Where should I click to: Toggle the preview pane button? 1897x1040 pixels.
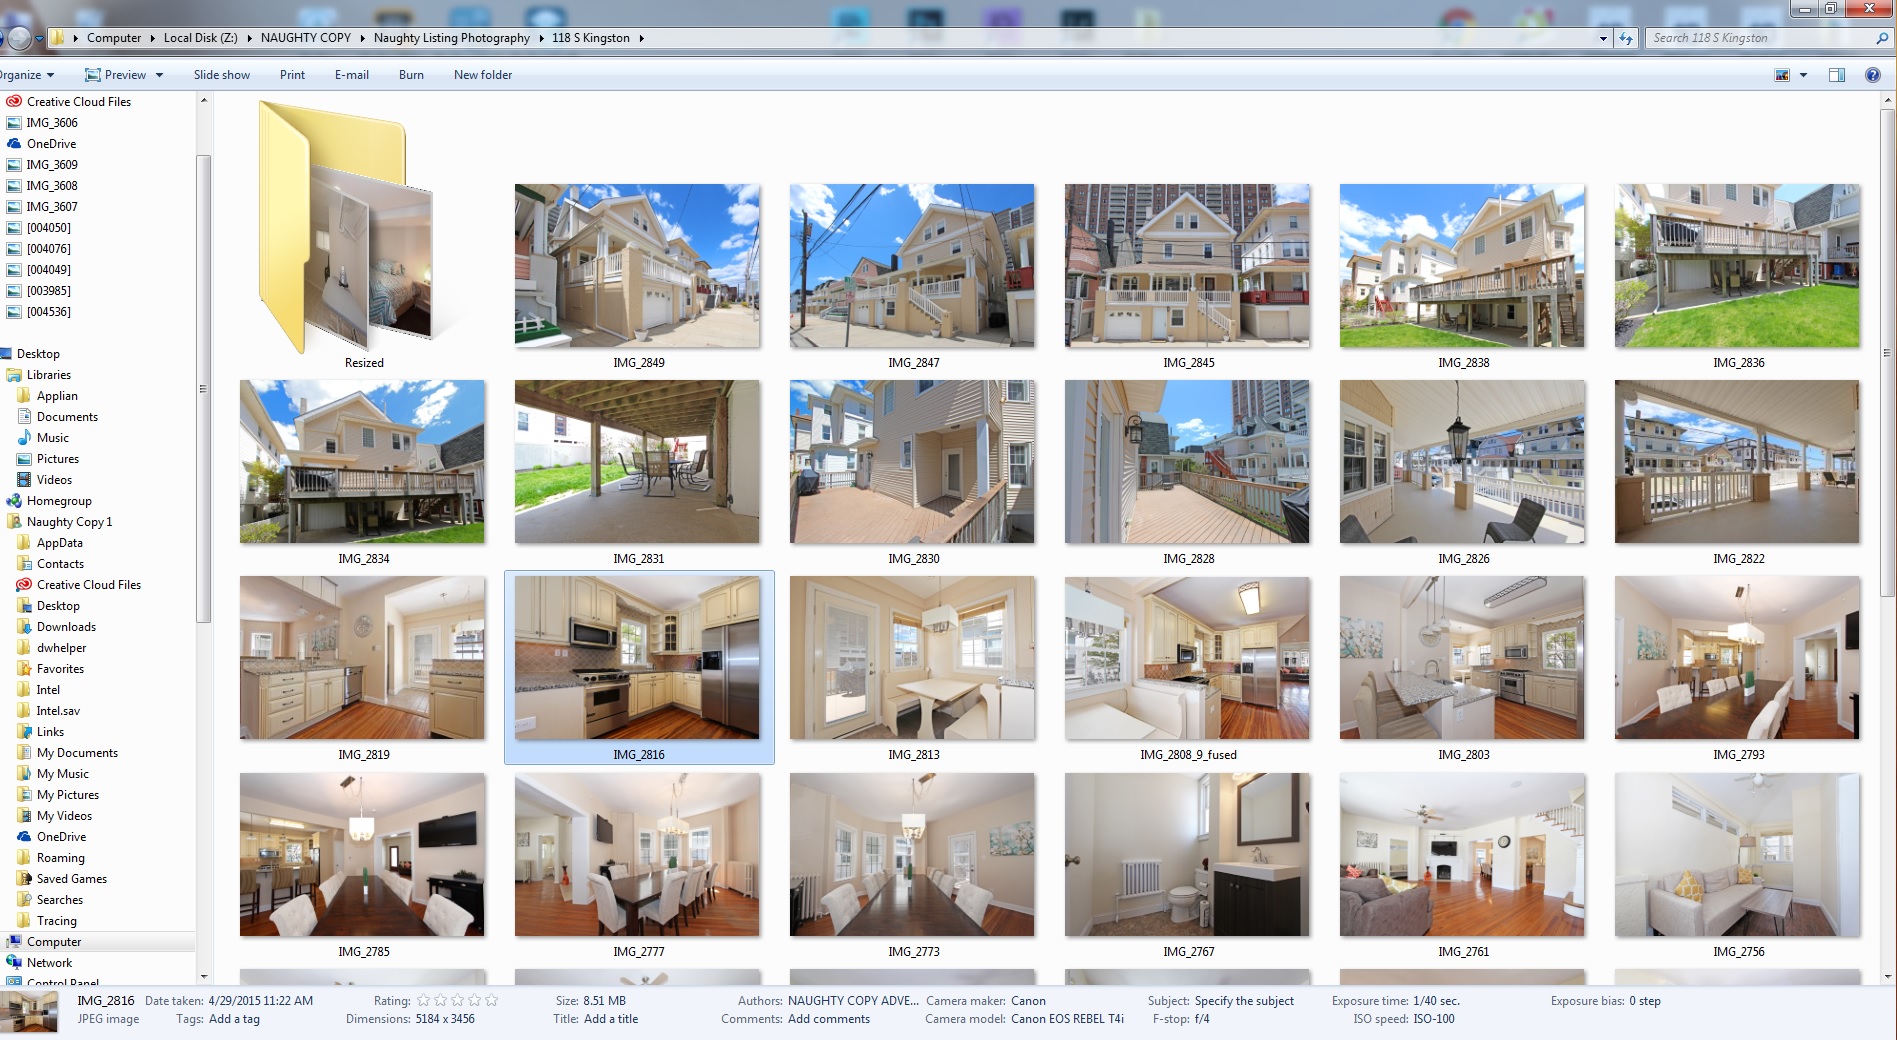click(x=1836, y=75)
